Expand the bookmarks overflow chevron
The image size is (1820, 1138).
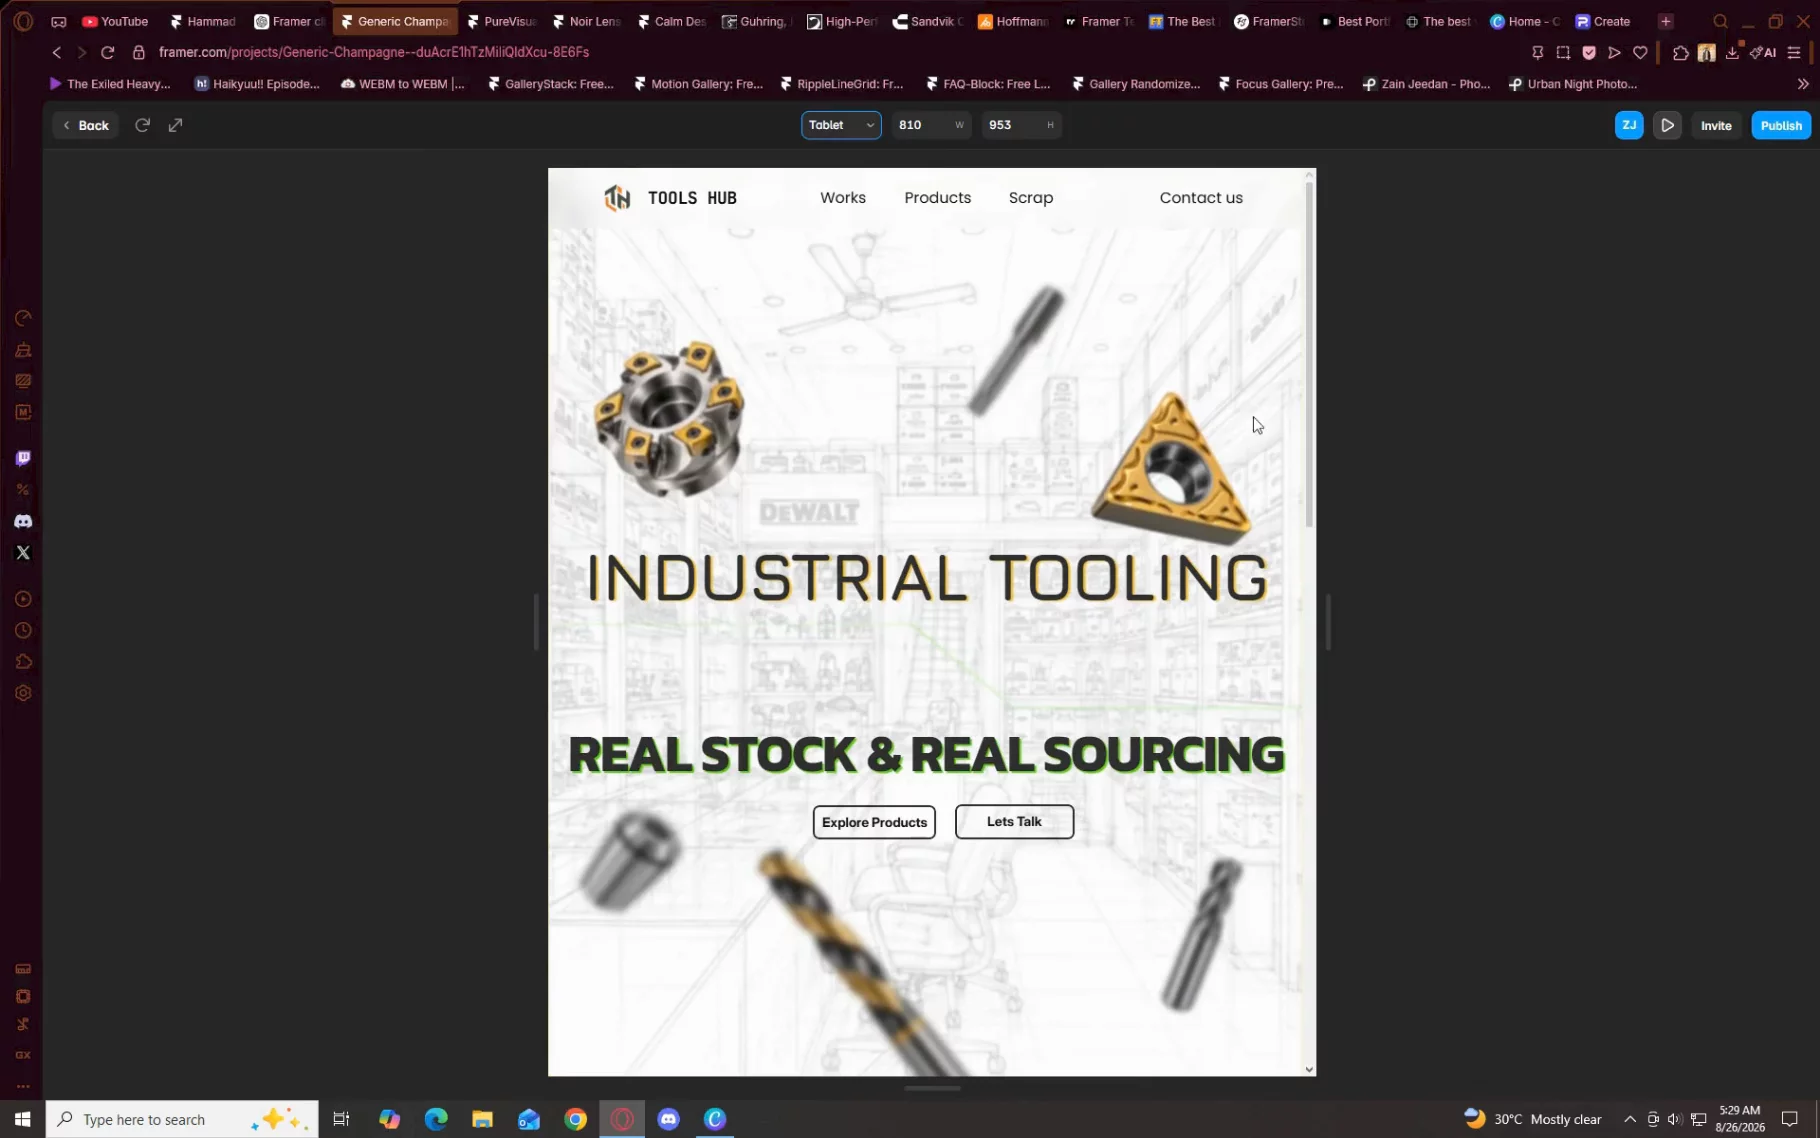[x=1803, y=84]
